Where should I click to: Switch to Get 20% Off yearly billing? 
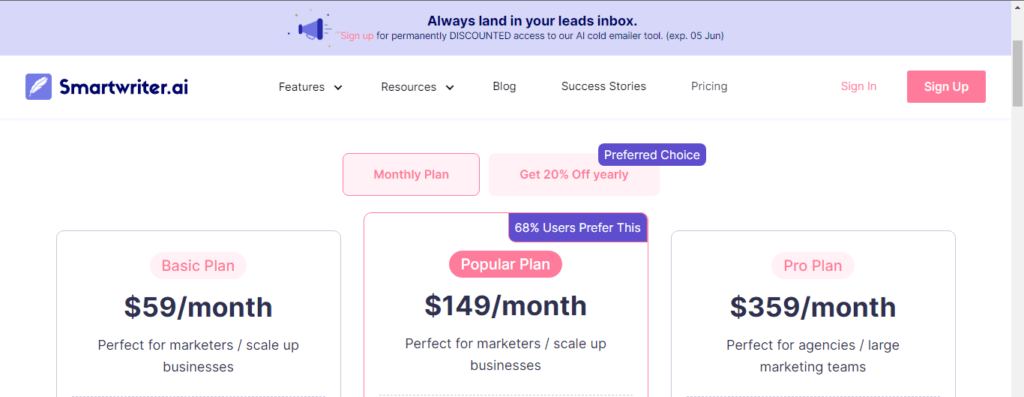click(x=574, y=174)
